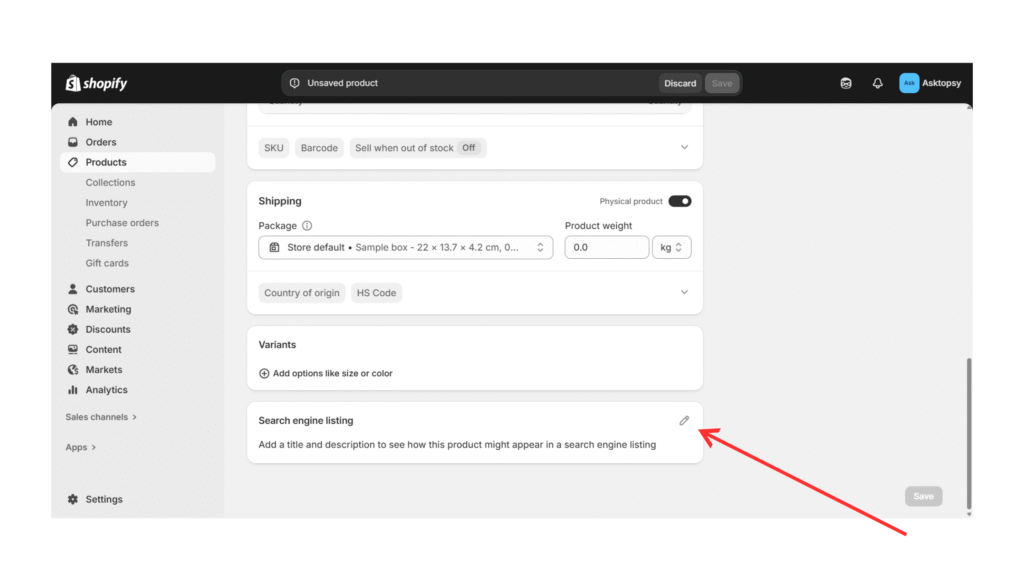Click the Product weight input field
The height and width of the screenshot is (576, 1024).
pyautogui.click(x=606, y=247)
